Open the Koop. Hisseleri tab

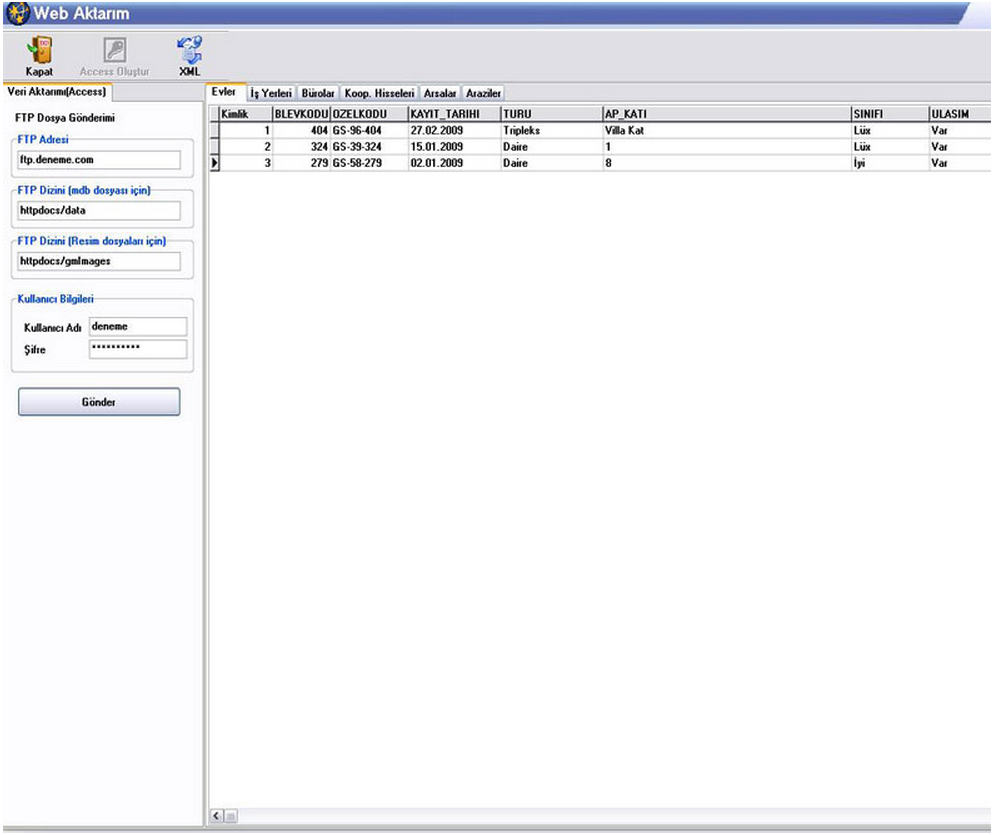click(x=379, y=93)
